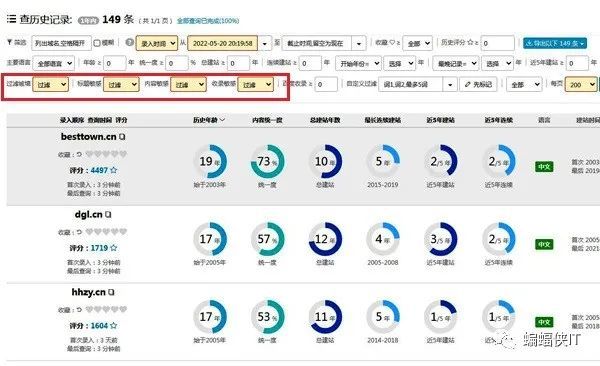Toggle the 模糊 fuzzy match checkbox

[97, 43]
